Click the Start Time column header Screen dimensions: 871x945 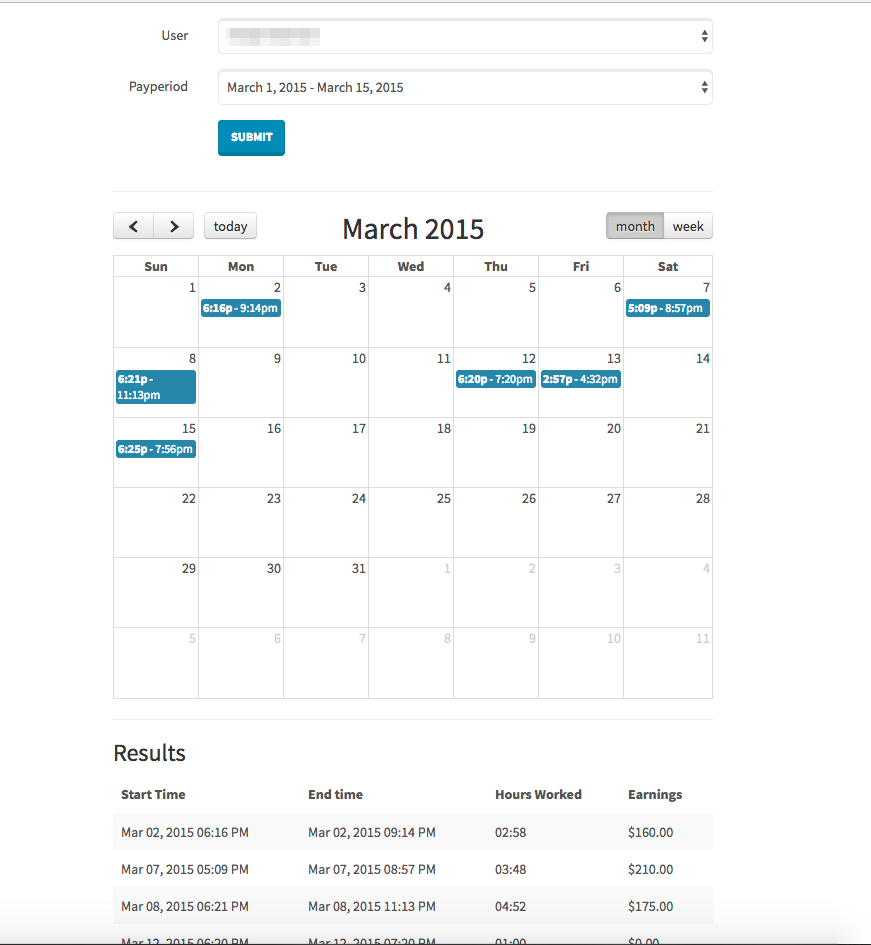tap(153, 794)
